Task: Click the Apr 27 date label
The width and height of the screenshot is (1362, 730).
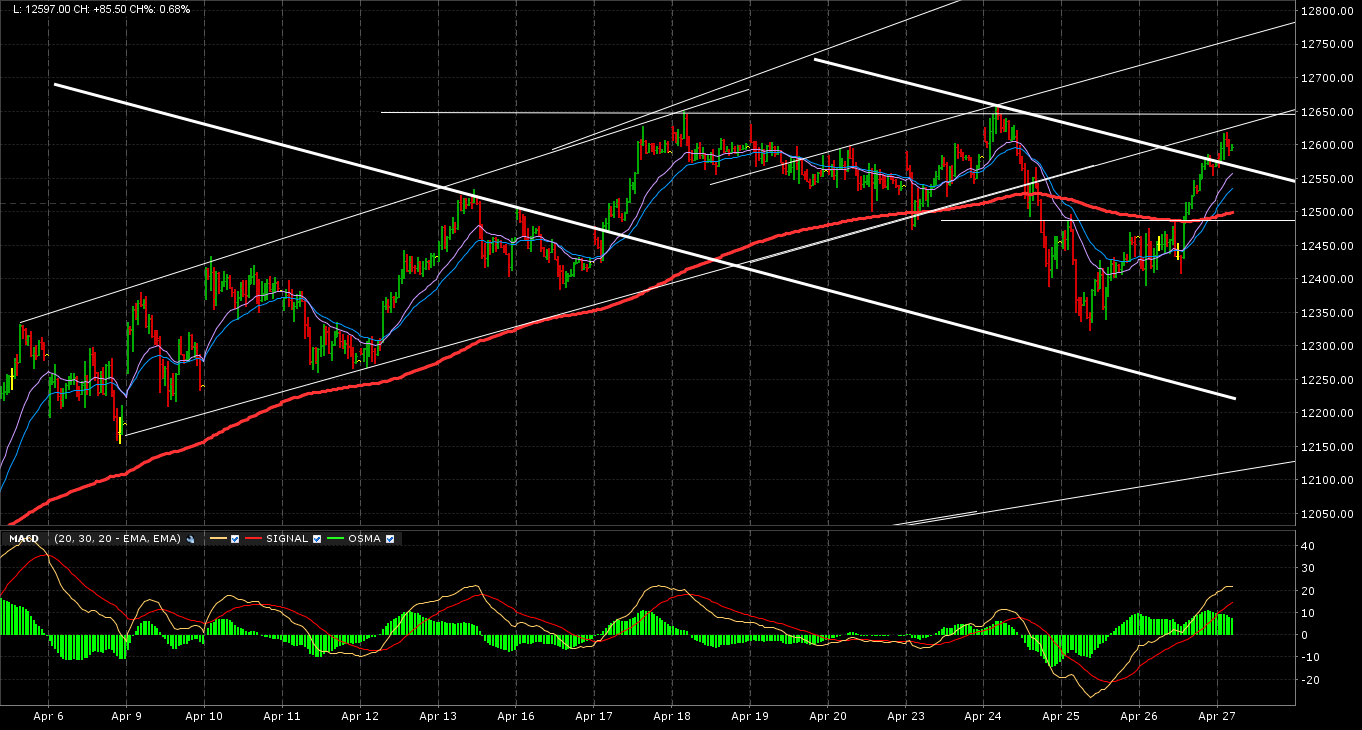Action: coord(1217,716)
